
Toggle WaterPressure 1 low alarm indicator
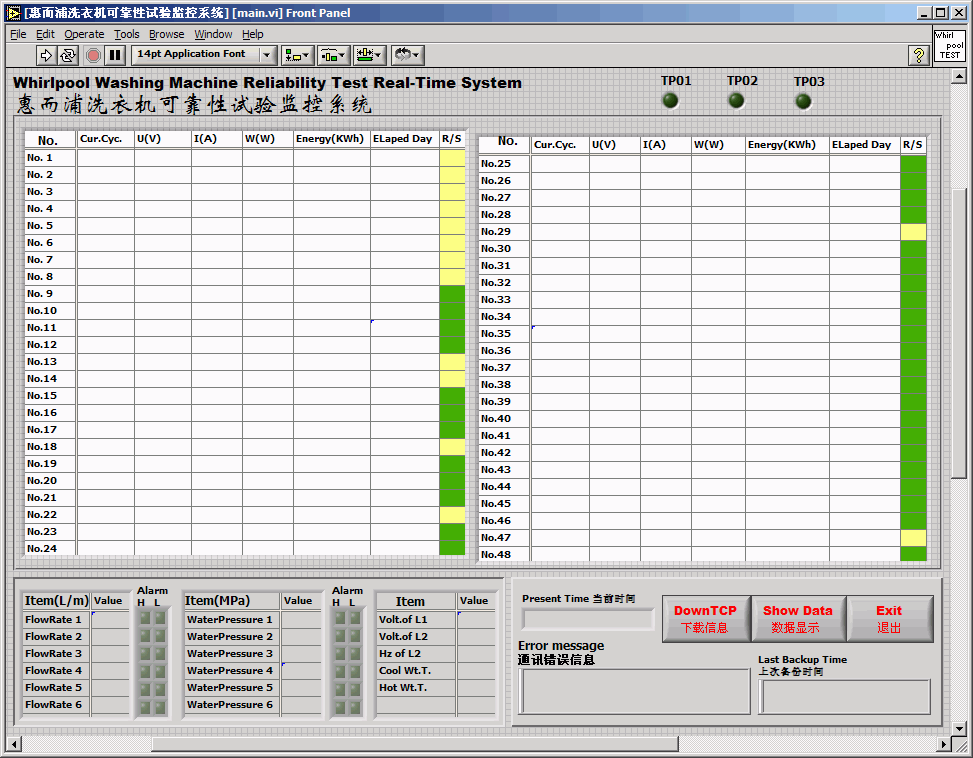click(355, 620)
